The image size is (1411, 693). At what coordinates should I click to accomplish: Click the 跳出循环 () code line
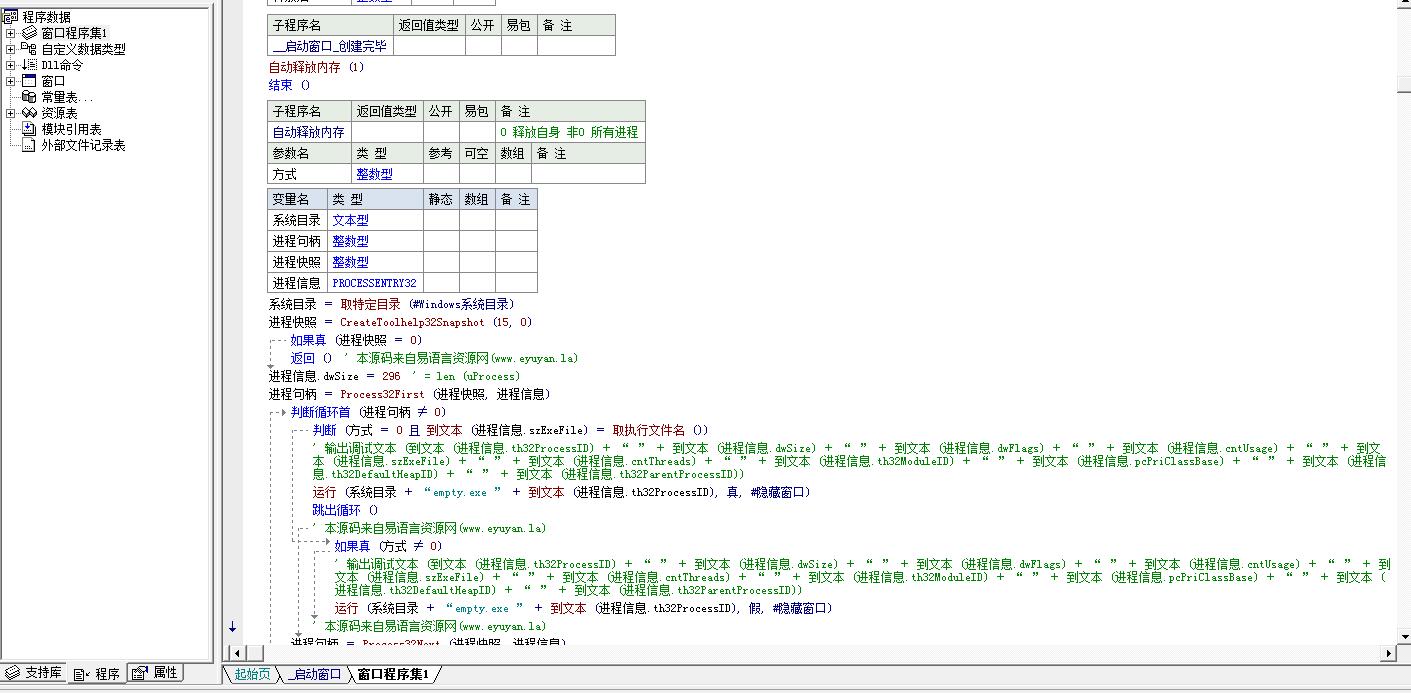coord(346,510)
